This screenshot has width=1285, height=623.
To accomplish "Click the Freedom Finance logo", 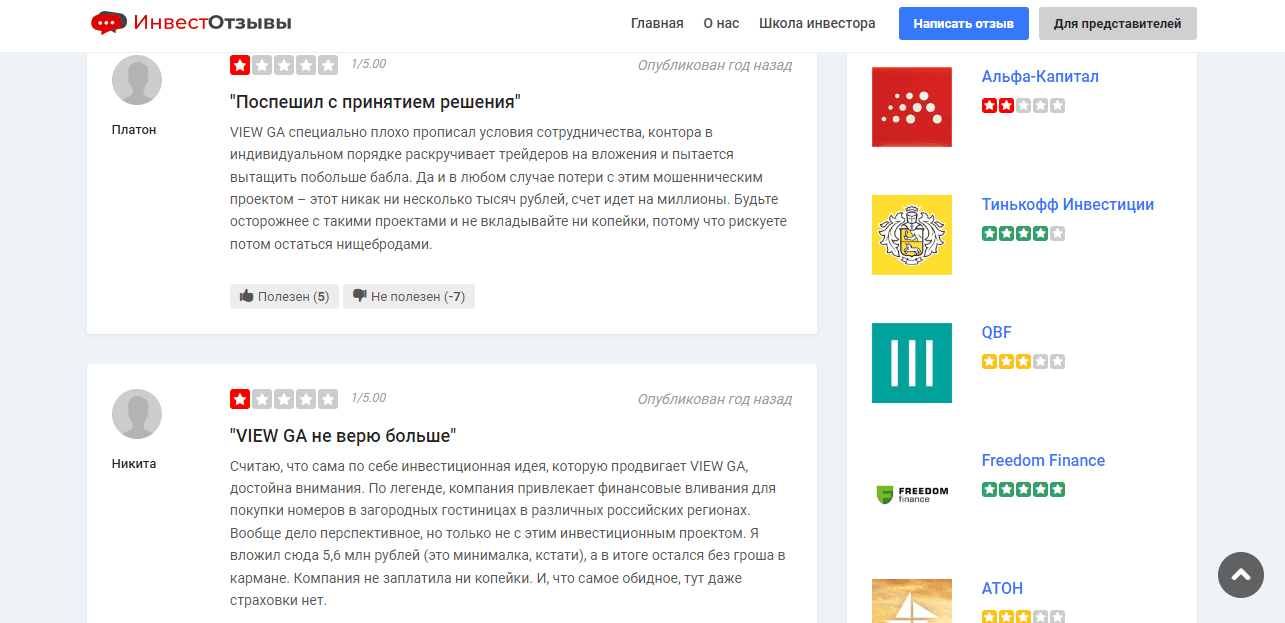I will 911,491.
